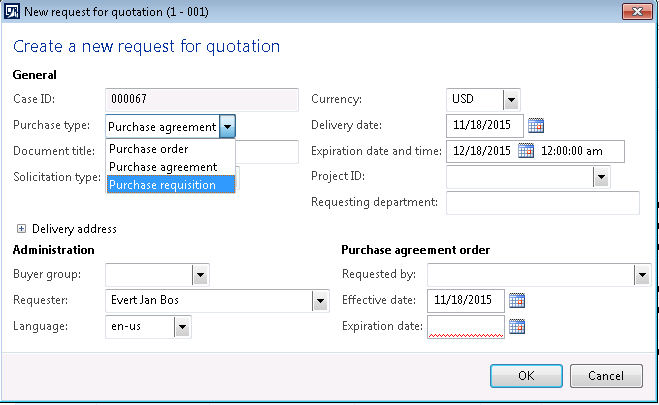Pick the Purchase requisition option
659x405 pixels.
162,184
